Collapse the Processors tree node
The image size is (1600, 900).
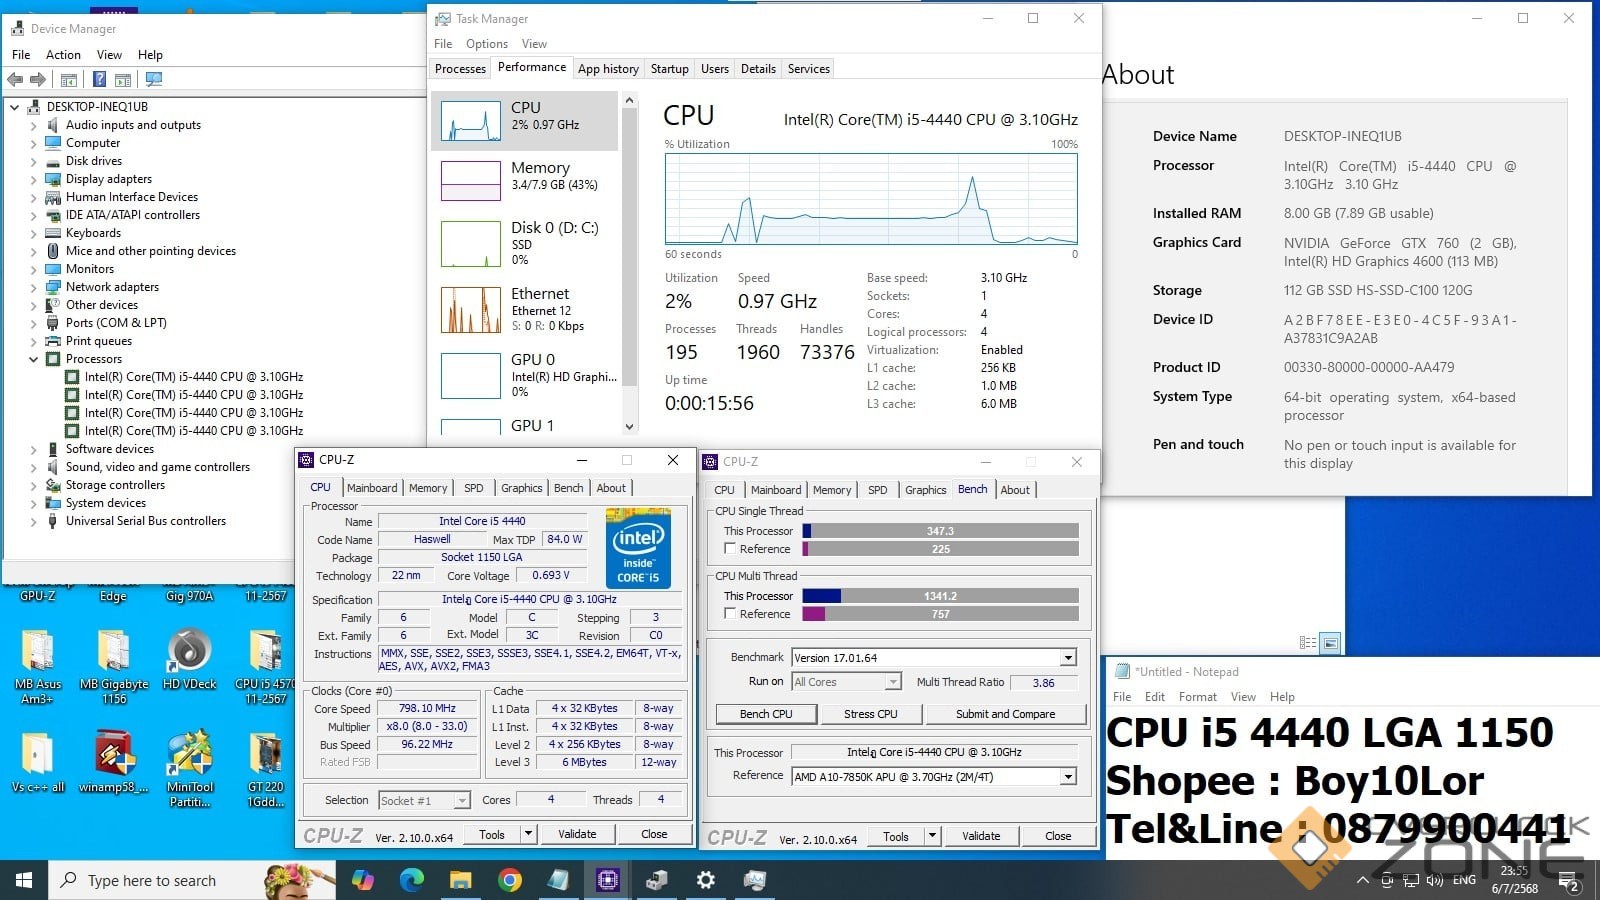pyautogui.click(x=33, y=359)
